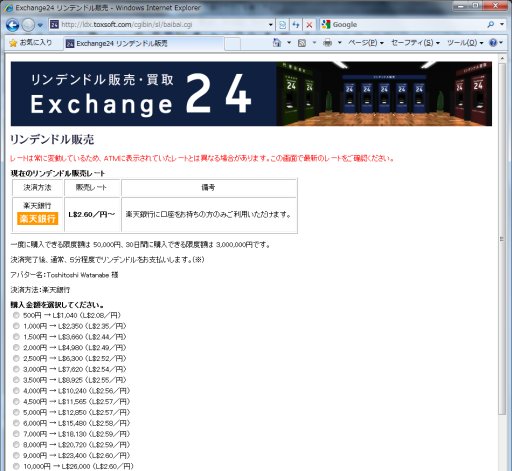512x471 pixels.
Task: Select the 10,000円 → L$26,000 option
Action: pos(16,466)
